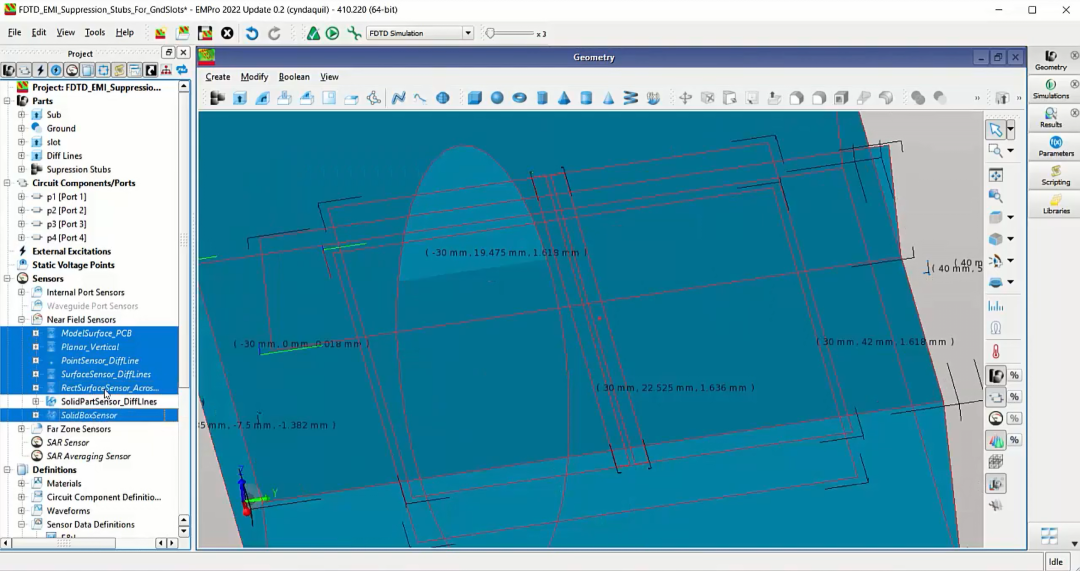Image resolution: width=1080 pixels, height=571 pixels.
Task: Click the x3 speed slider handle
Action: point(490,33)
